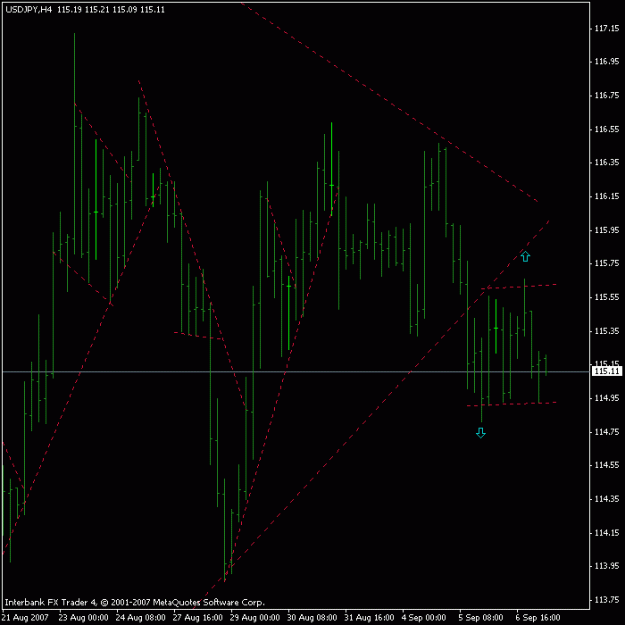The height and width of the screenshot is (625, 625).
Task: Click the 24 Aug 08:00 time label
Action: click(140, 618)
